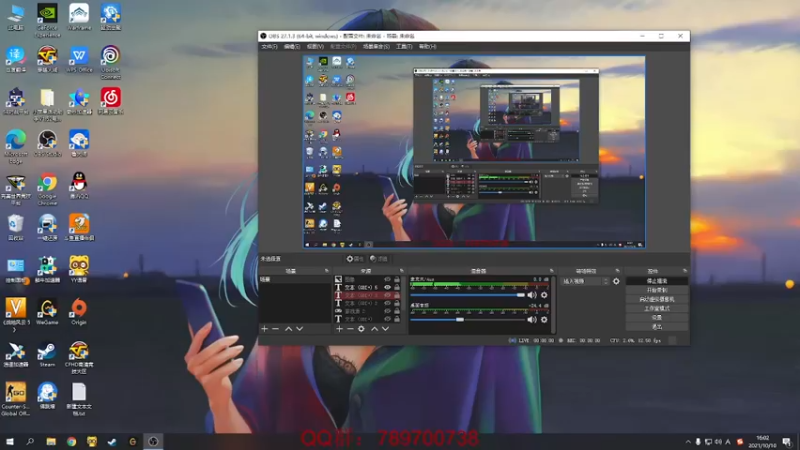Screen dimensions: 800x450
Task: Pop out the controls dock with its header icon
Action: 685,271
